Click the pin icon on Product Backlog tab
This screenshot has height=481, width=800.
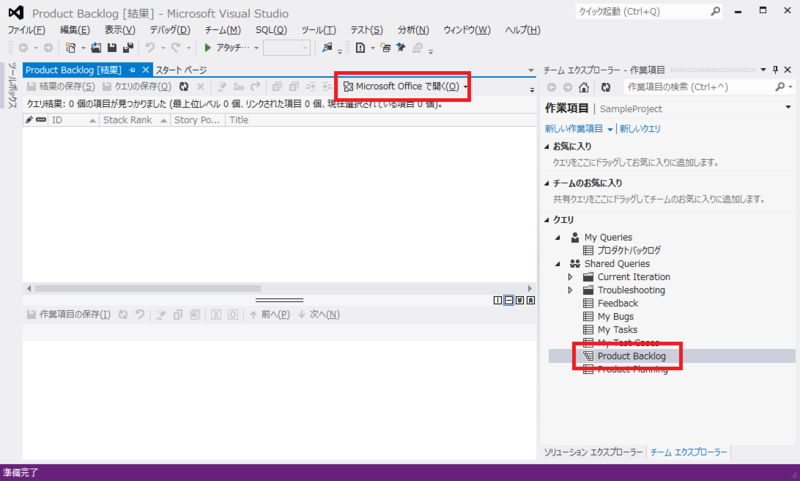click(x=132, y=70)
